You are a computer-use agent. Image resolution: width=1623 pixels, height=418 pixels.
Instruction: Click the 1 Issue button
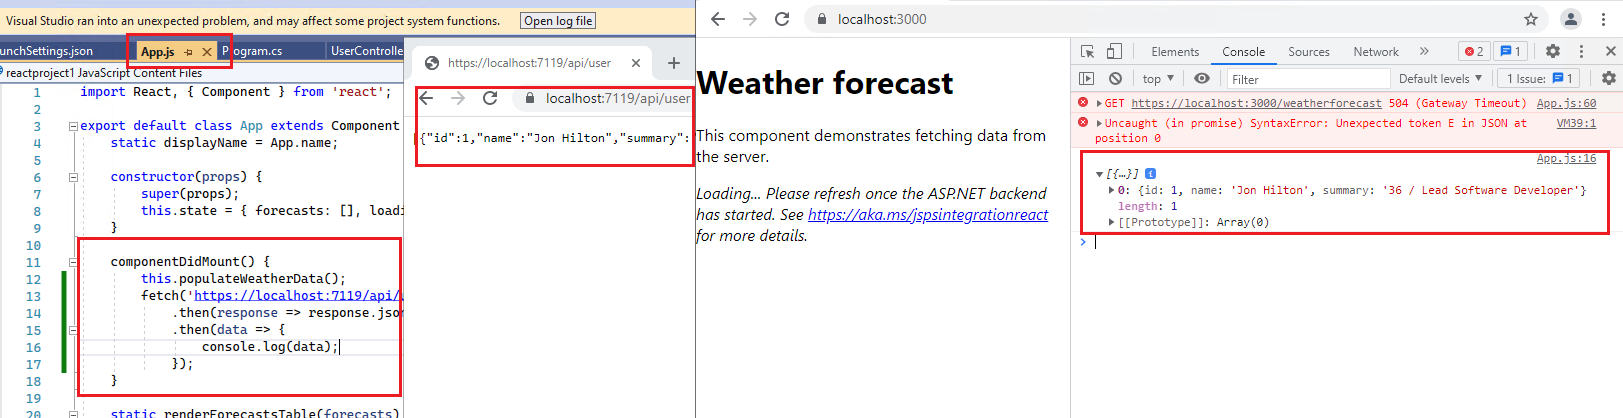pos(1540,78)
